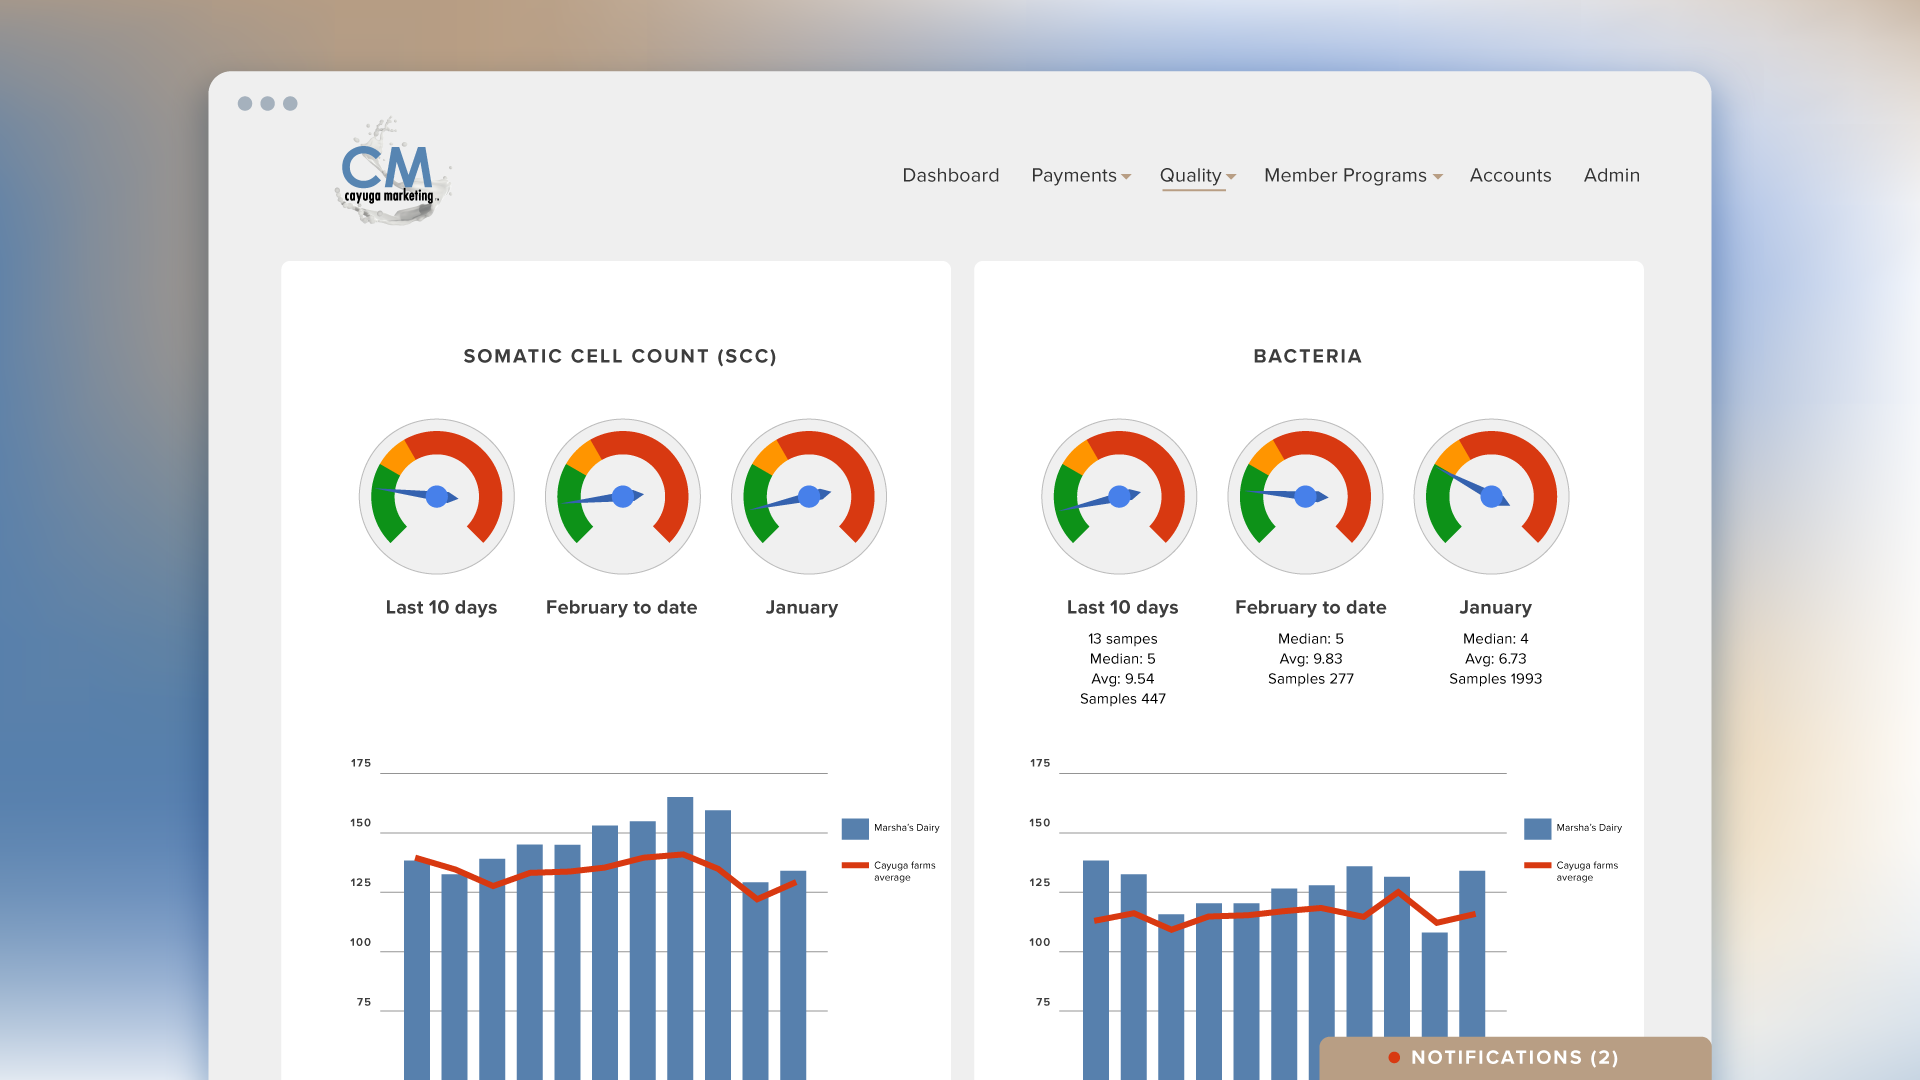Click the Bacteria gauge for Last 10 days

[x=1124, y=497]
